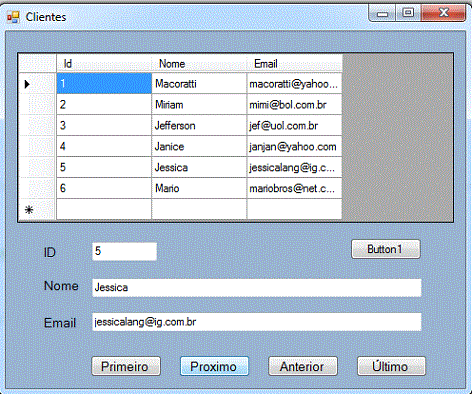
Task: Sort by the Id column header
Action: pyautogui.click(x=104, y=63)
